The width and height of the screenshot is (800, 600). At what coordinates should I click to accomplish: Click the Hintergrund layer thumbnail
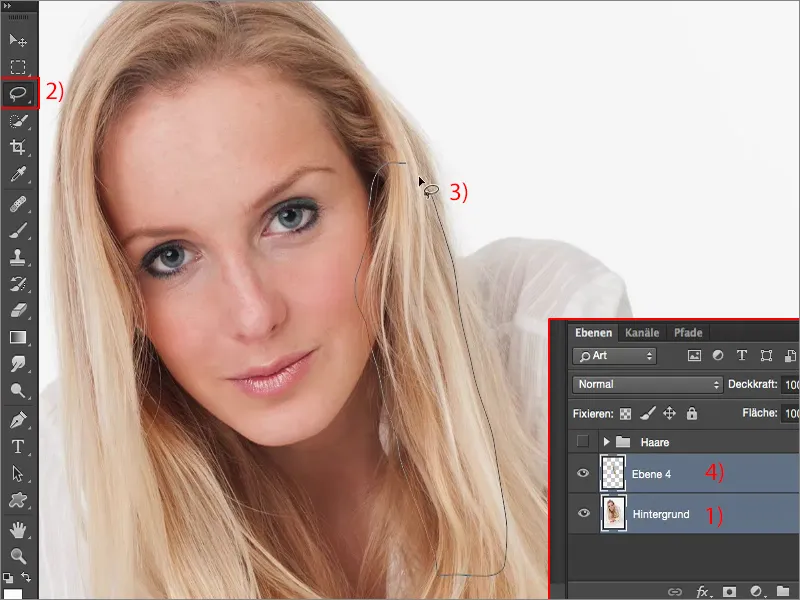613,513
